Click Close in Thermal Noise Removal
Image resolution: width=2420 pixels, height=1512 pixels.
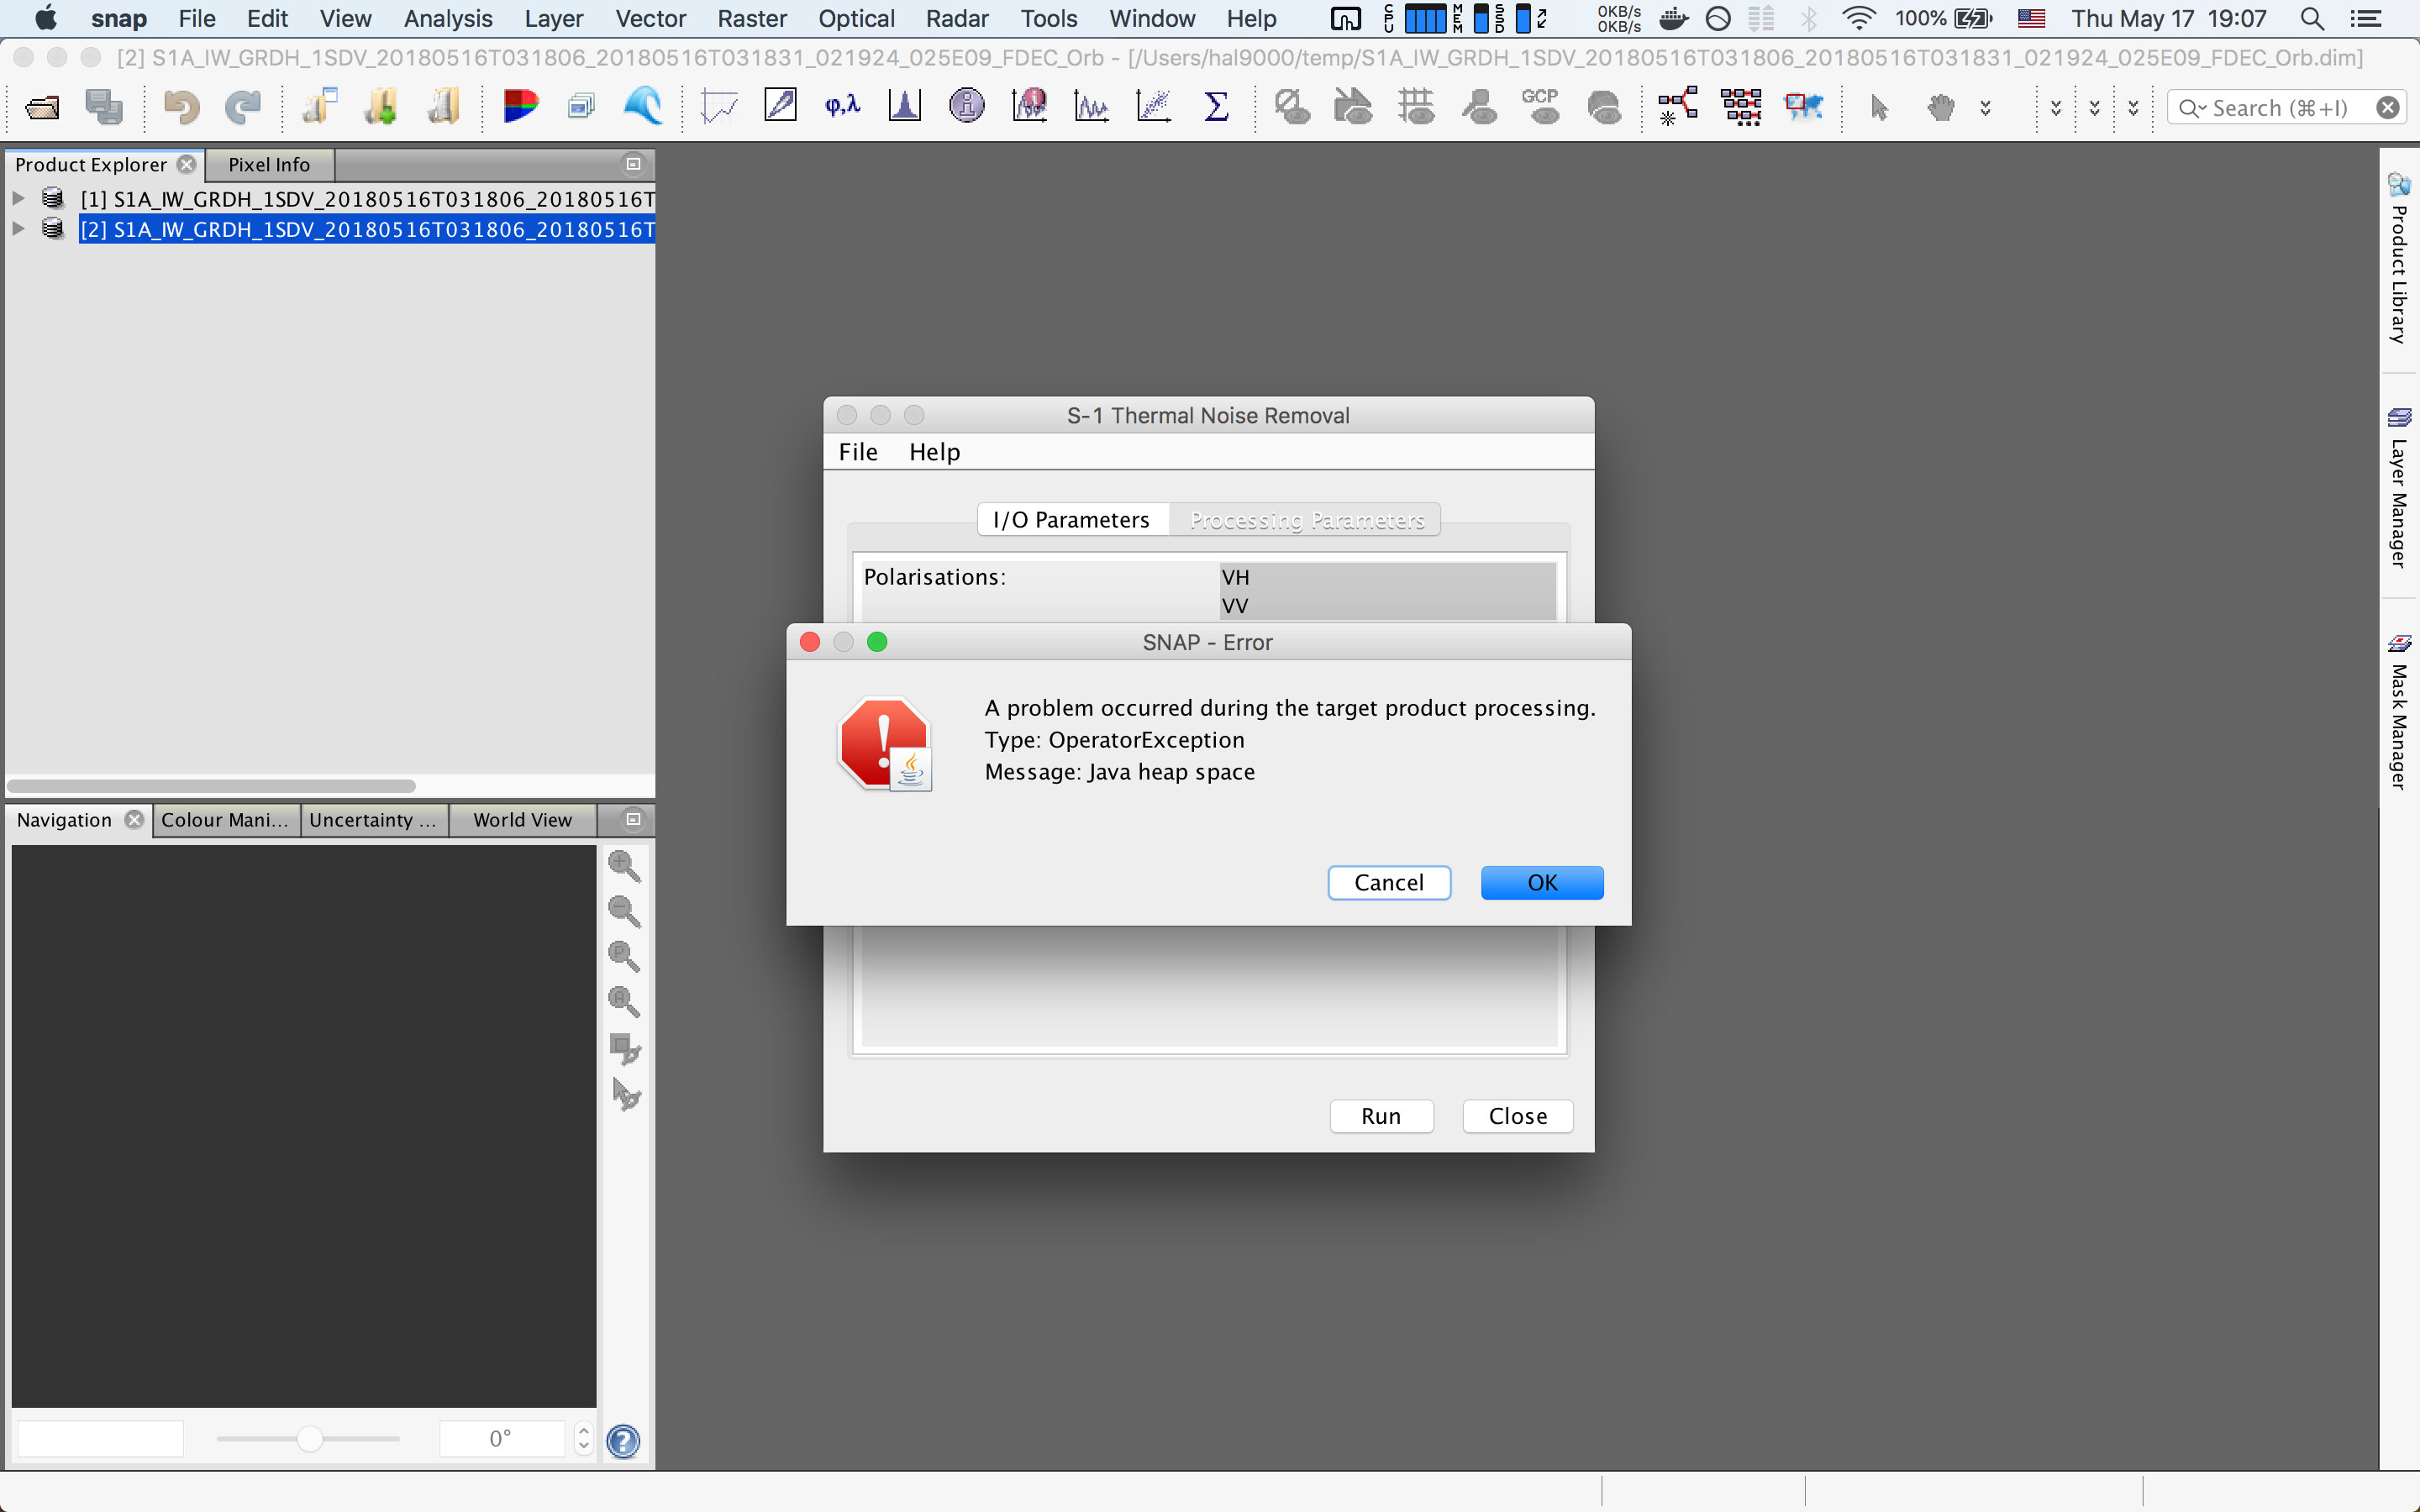tap(1518, 1116)
